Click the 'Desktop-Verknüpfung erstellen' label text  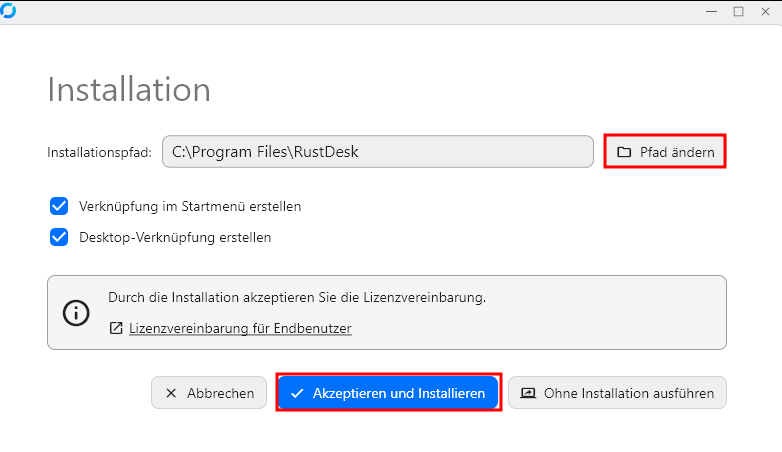point(175,237)
